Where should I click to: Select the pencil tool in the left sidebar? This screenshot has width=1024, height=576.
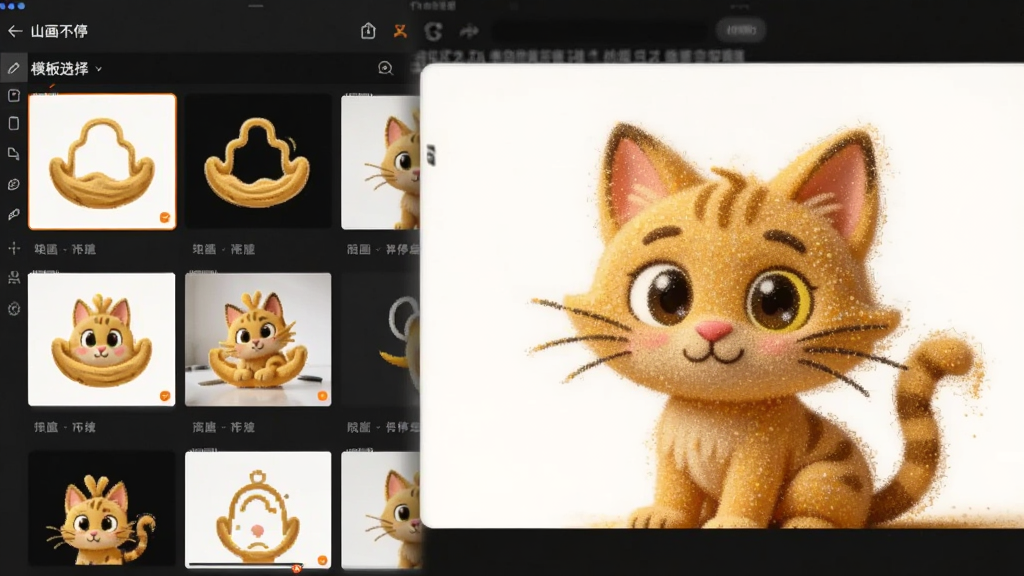14,68
